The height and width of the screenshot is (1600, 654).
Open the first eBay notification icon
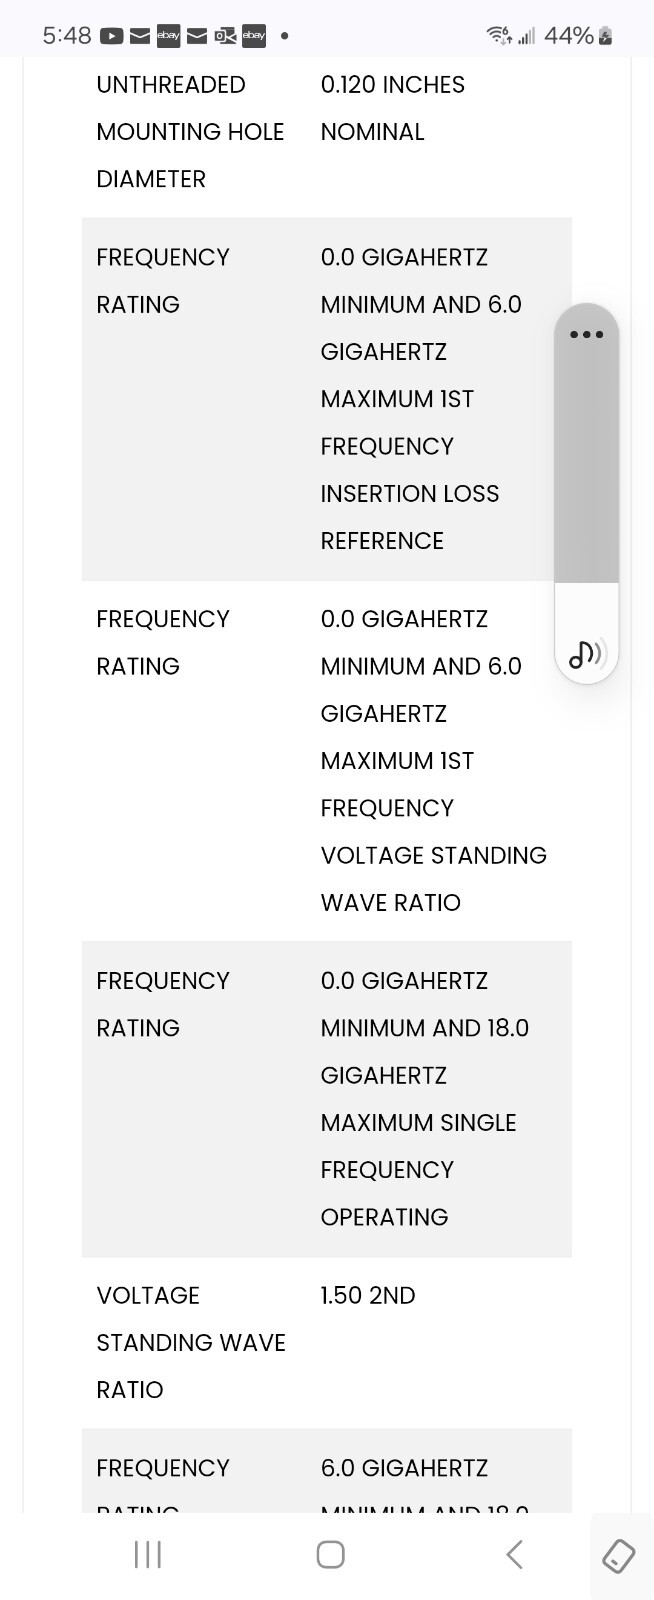pos(169,36)
